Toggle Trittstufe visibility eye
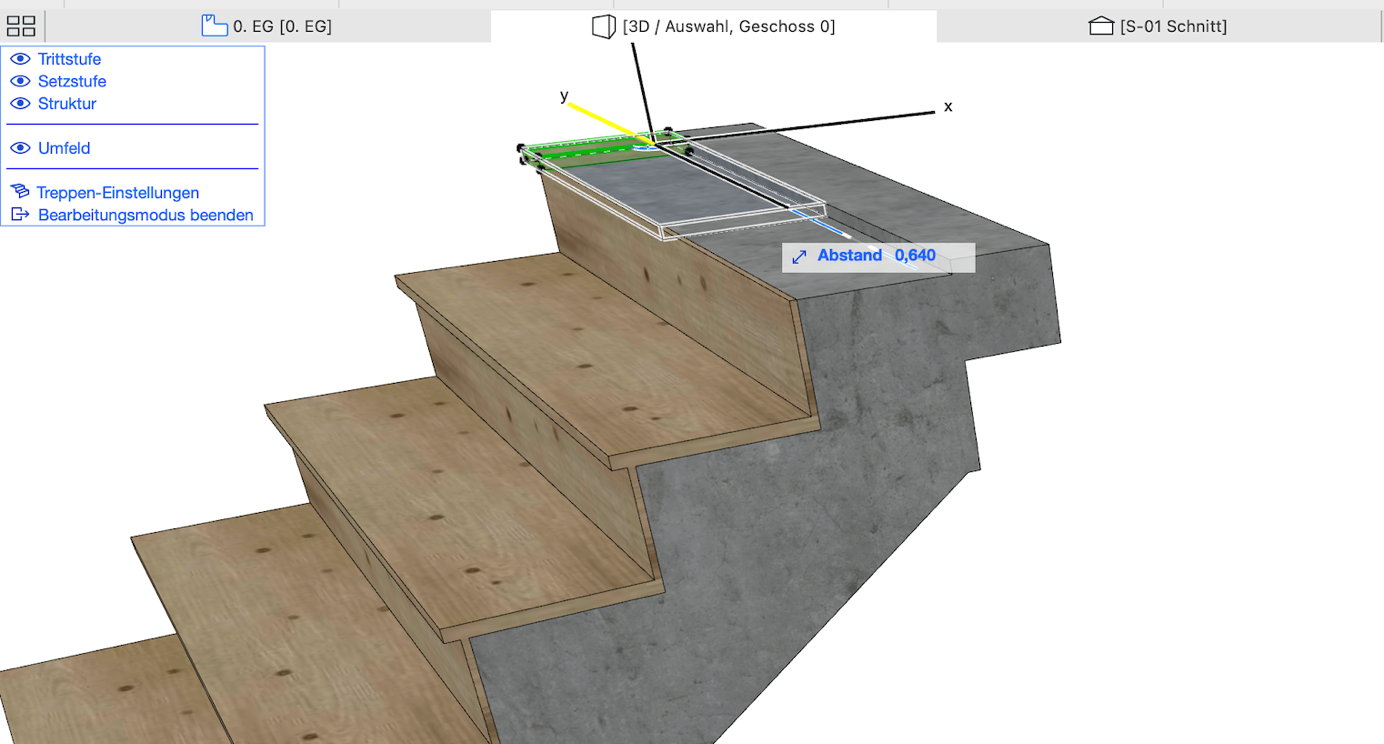 [20, 59]
